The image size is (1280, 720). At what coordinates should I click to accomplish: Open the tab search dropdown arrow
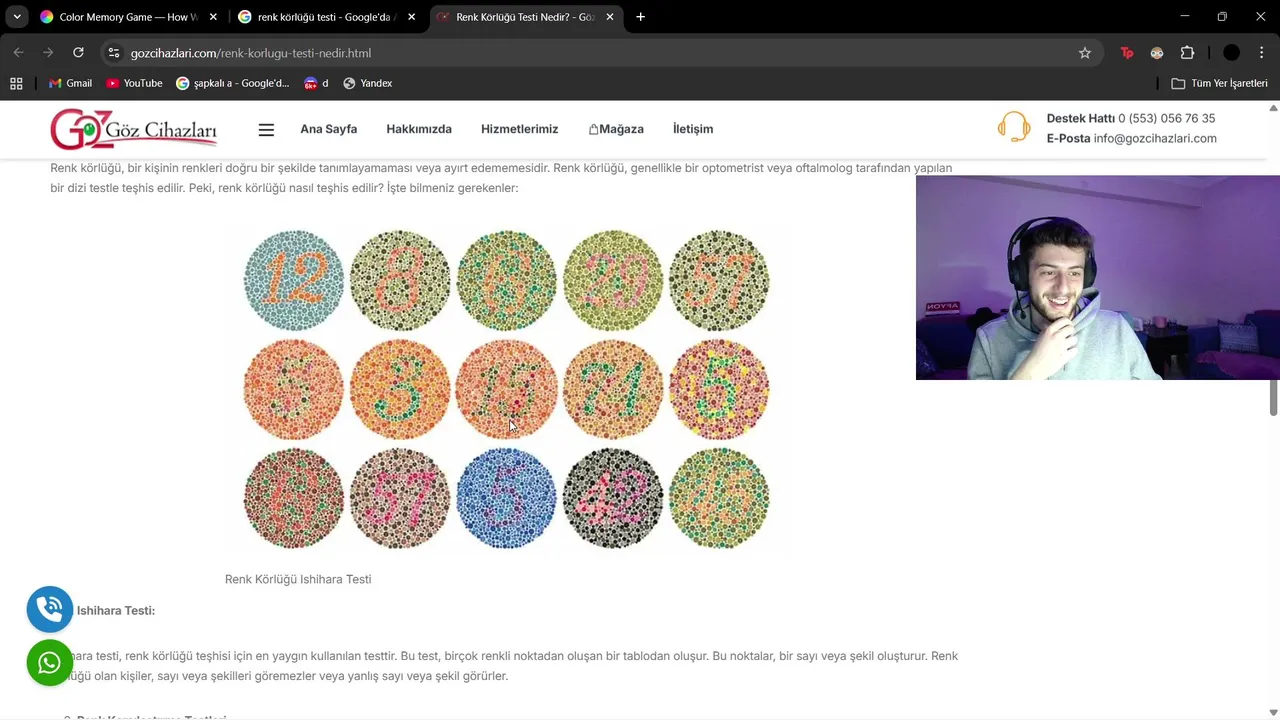(x=17, y=17)
